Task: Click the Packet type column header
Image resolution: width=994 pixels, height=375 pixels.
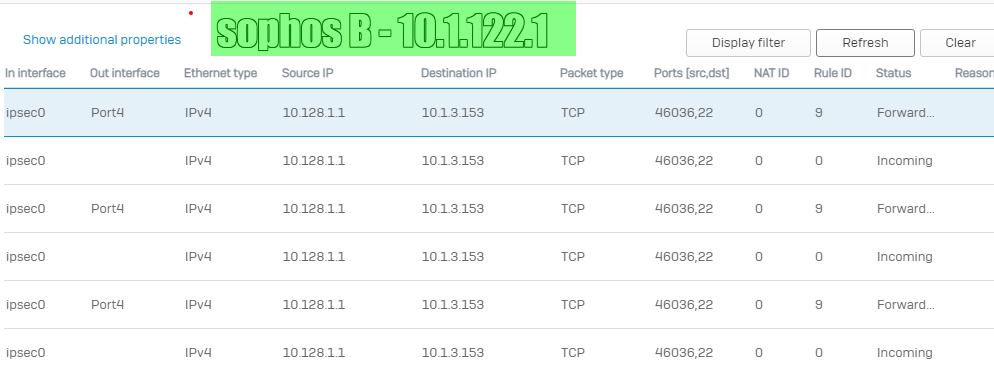Action: tap(591, 73)
